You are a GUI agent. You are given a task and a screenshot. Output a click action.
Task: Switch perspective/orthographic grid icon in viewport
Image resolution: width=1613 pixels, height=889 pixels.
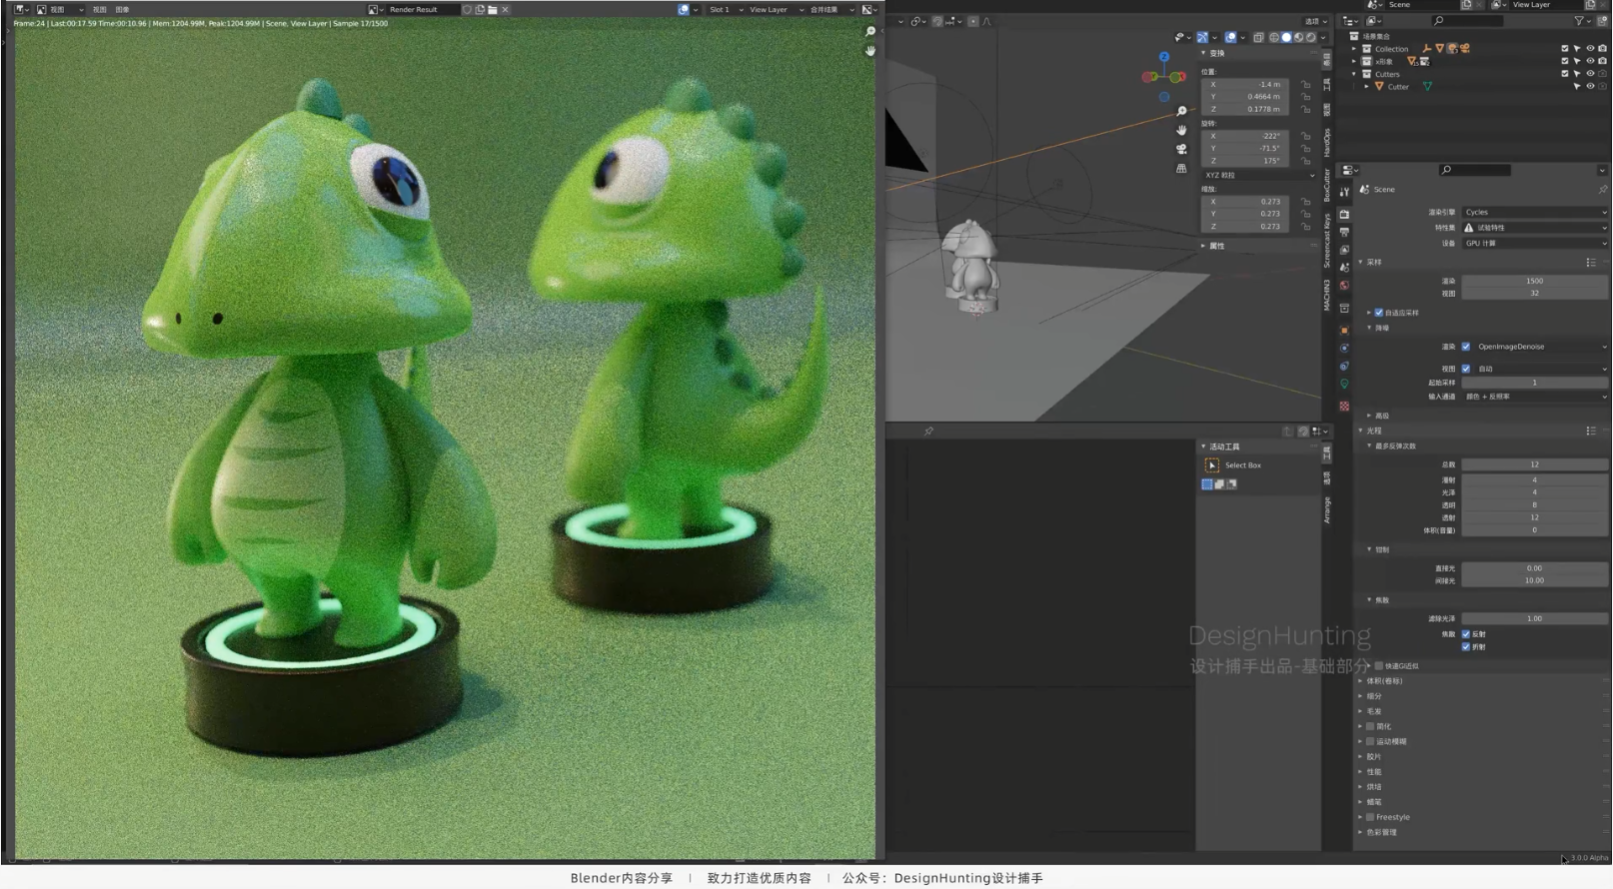pyautogui.click(x=1181, y=168)
